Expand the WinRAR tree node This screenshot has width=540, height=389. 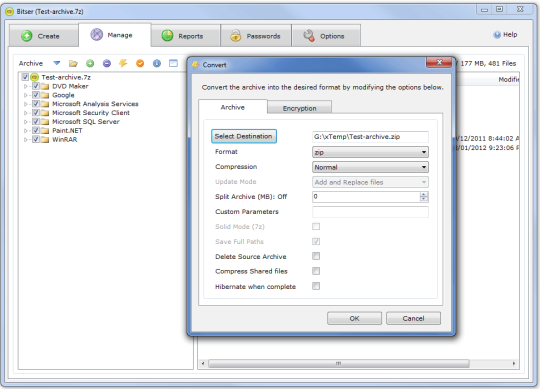pyautogui.click(x=25, y=140)
